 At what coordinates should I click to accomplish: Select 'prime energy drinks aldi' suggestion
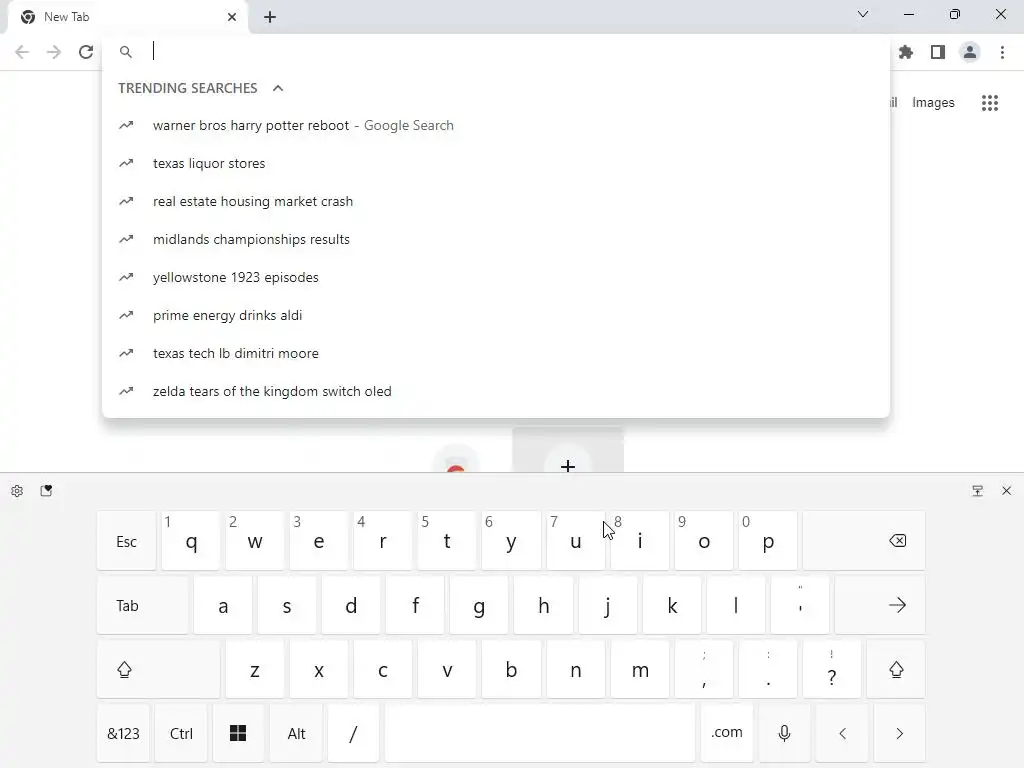[496, 315]
